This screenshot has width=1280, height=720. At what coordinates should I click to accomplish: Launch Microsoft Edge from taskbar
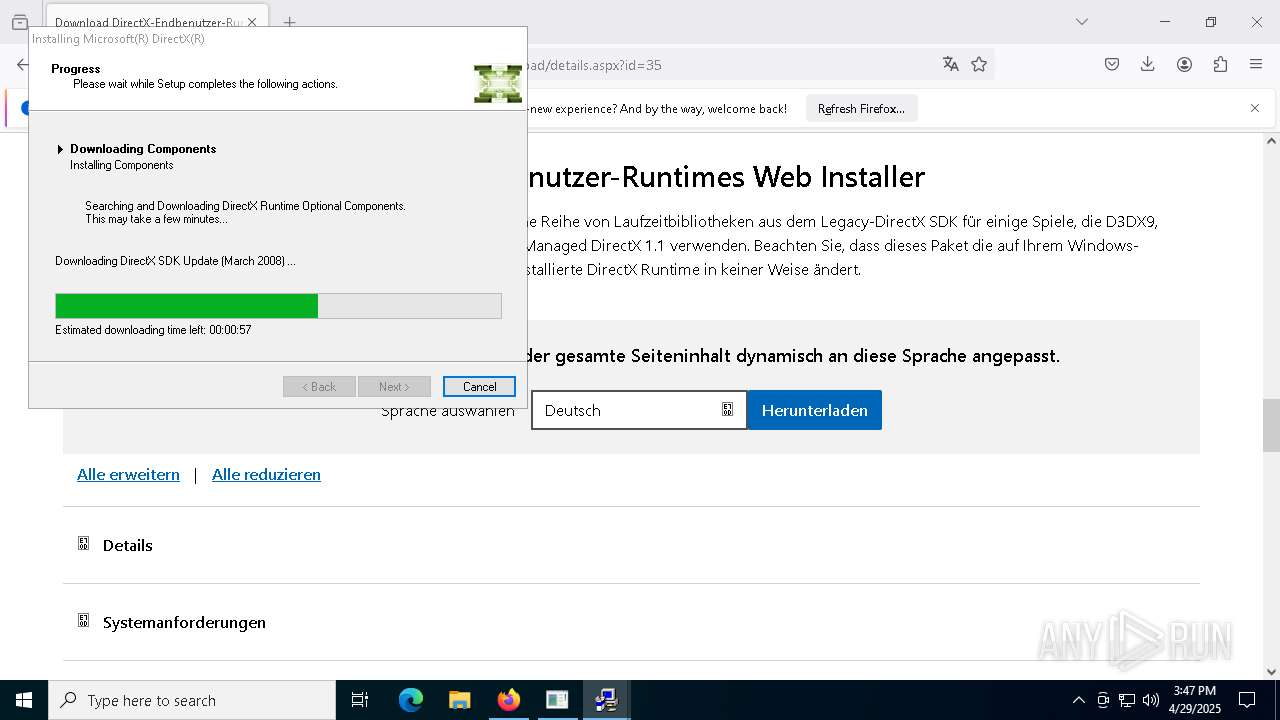pyautogui.click(x=411, y=700)
